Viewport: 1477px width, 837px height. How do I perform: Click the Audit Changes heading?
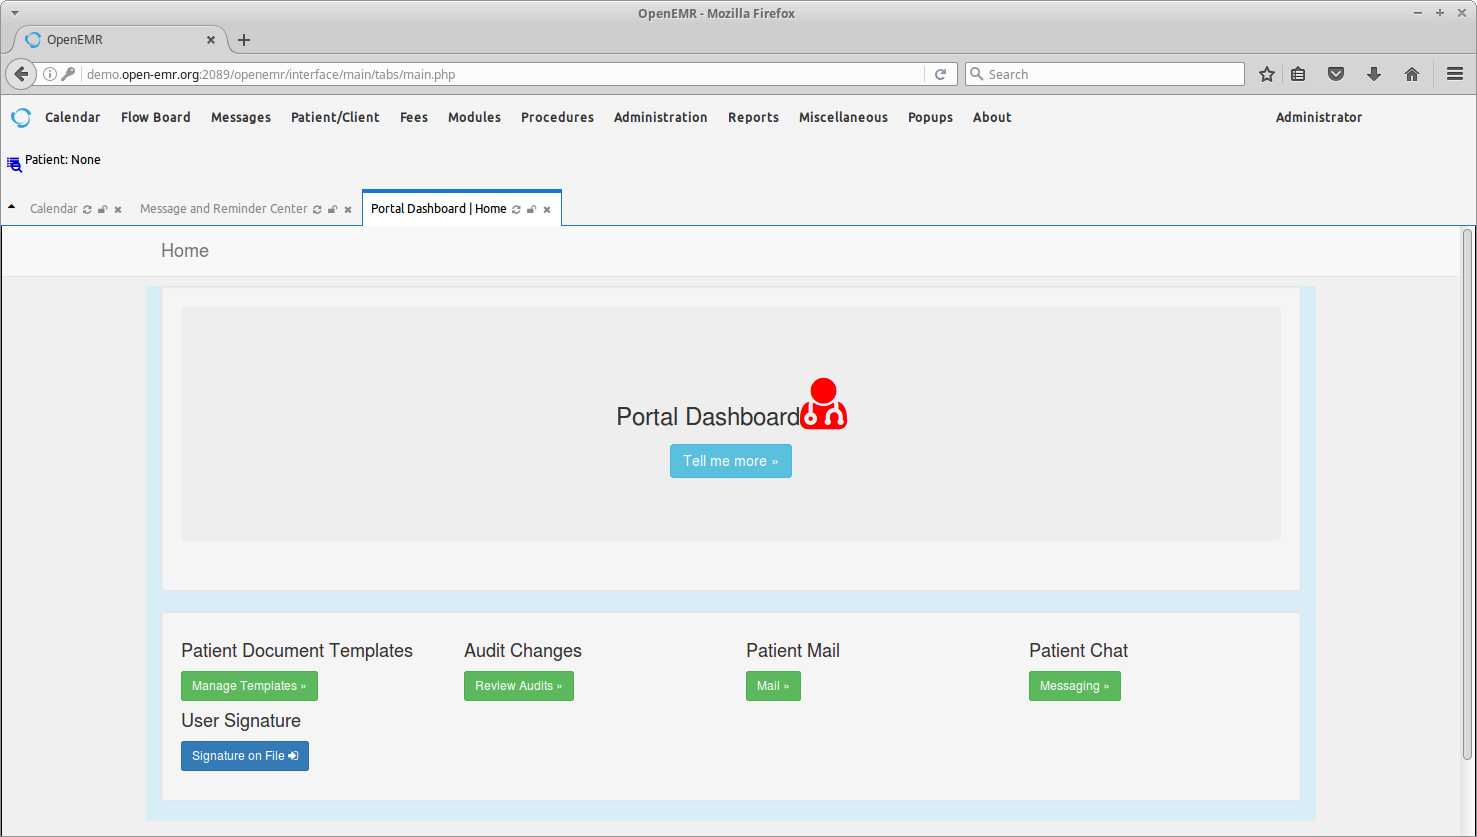523,651
